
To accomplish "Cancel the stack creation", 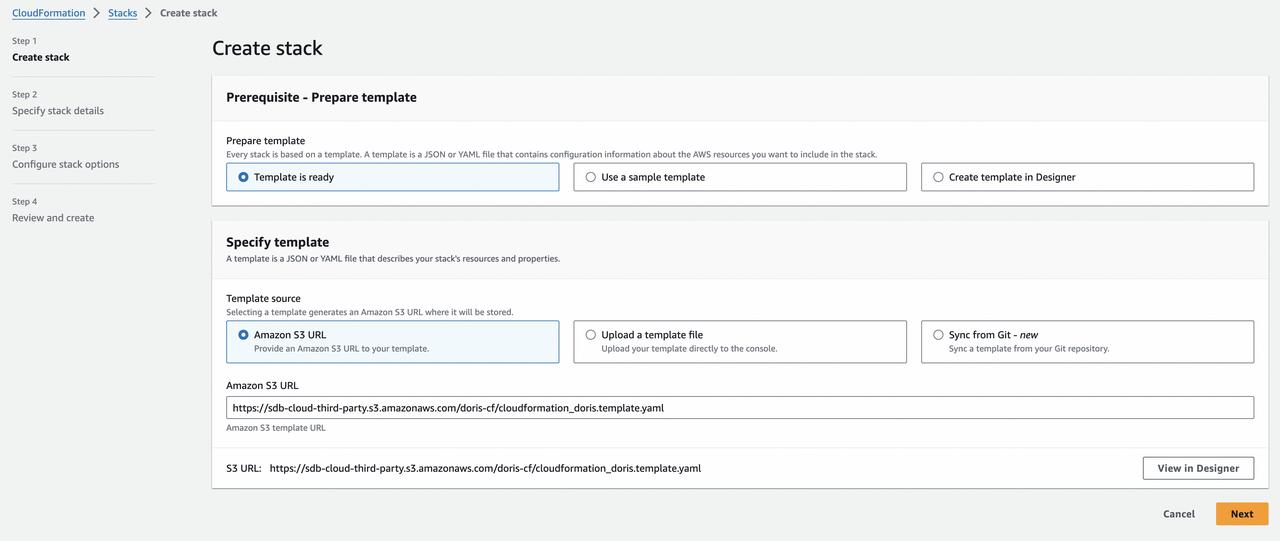I will [1178, 514].
